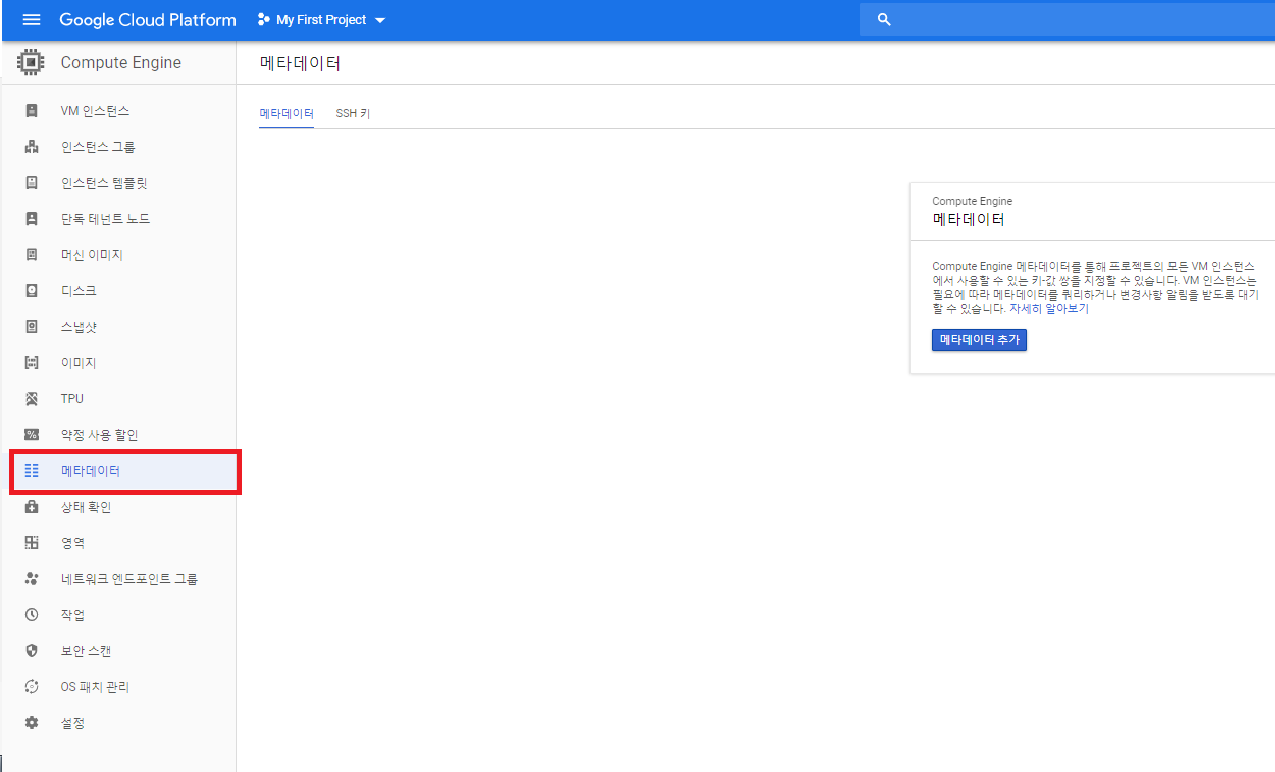The width and height of the screenshot is (1275, 772).
Task: Open 인스턴스 템플릿 in the sidebar
Action: (104, 183)
